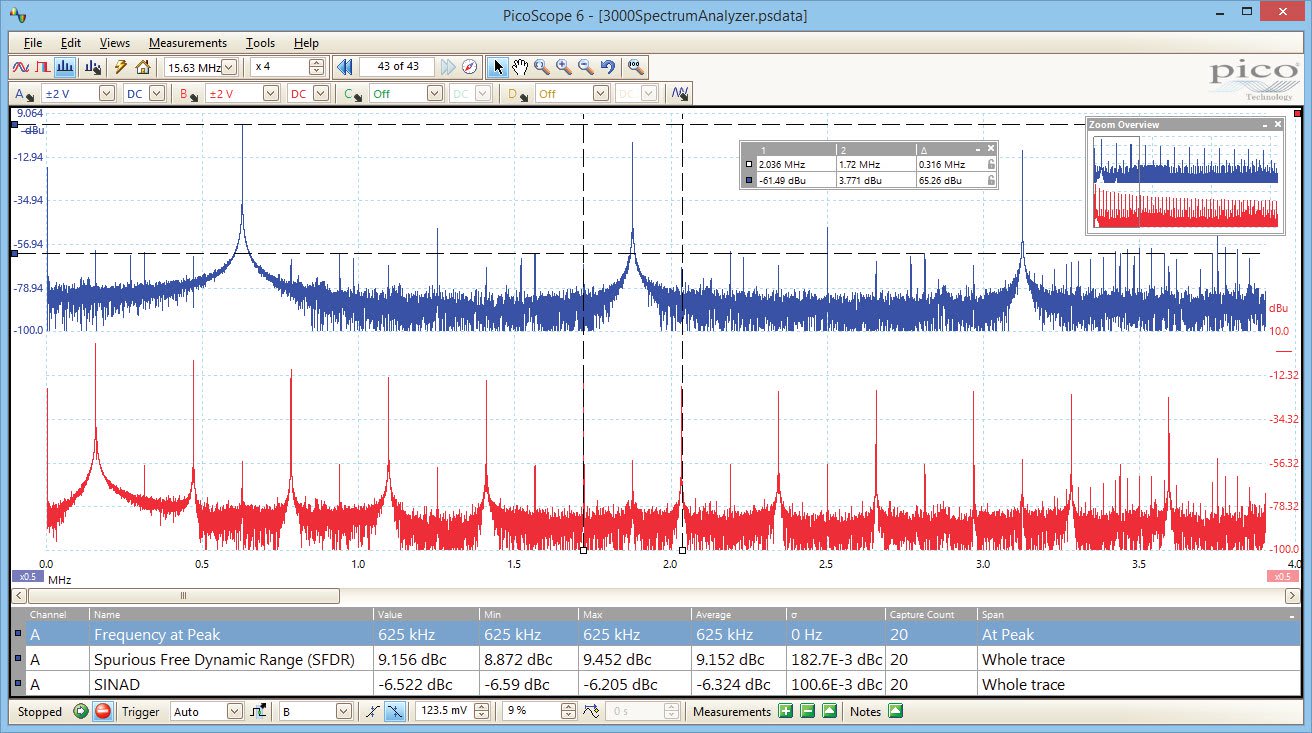Toggle the Falling edge trigger
This screenshot has width=1312, height=733.
395,712
